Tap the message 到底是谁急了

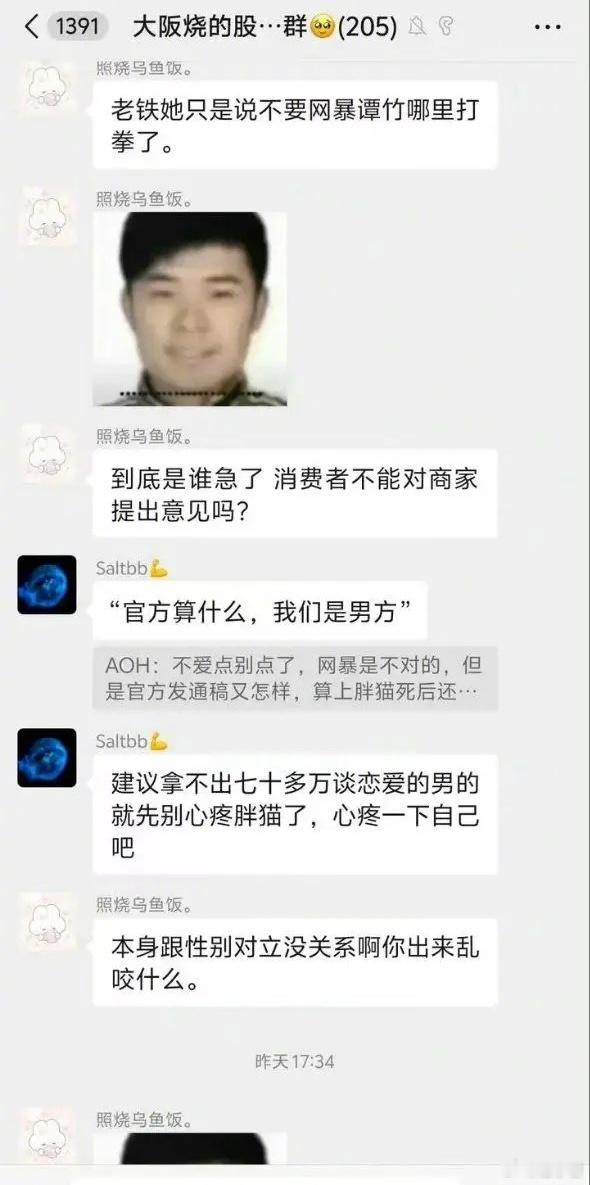click(295, 493)
